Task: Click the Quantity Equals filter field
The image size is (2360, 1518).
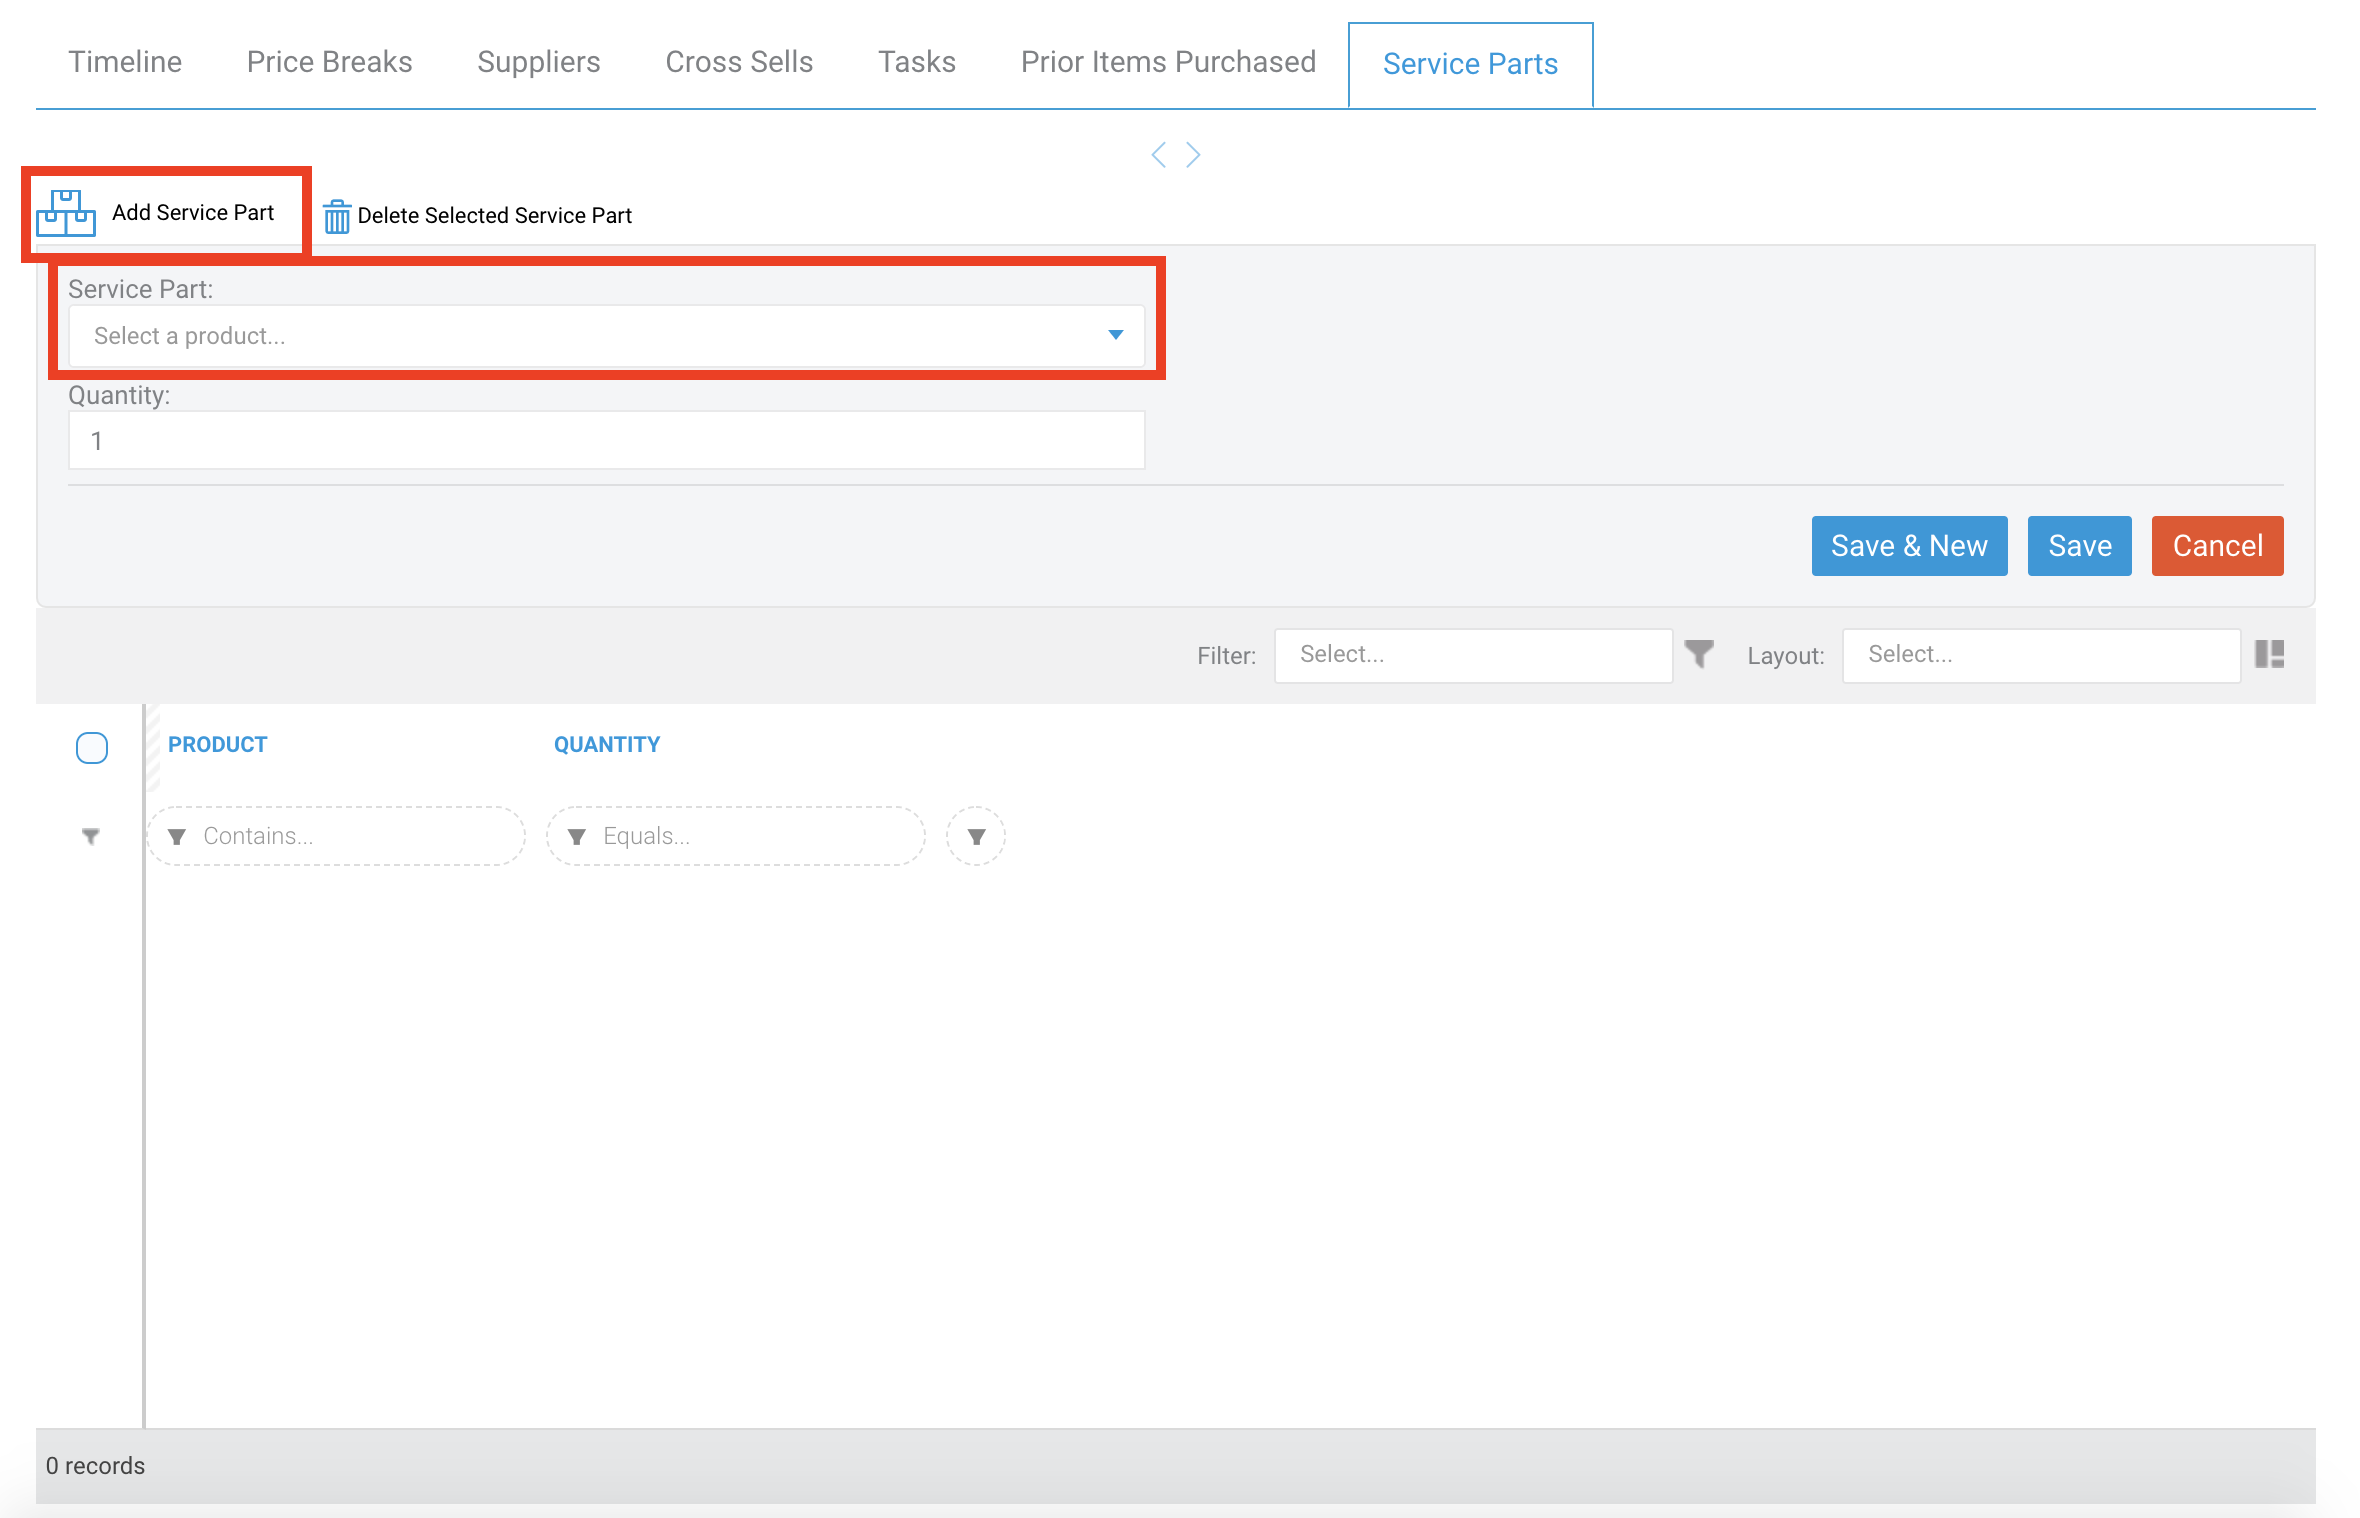Action: click(736, 836)
